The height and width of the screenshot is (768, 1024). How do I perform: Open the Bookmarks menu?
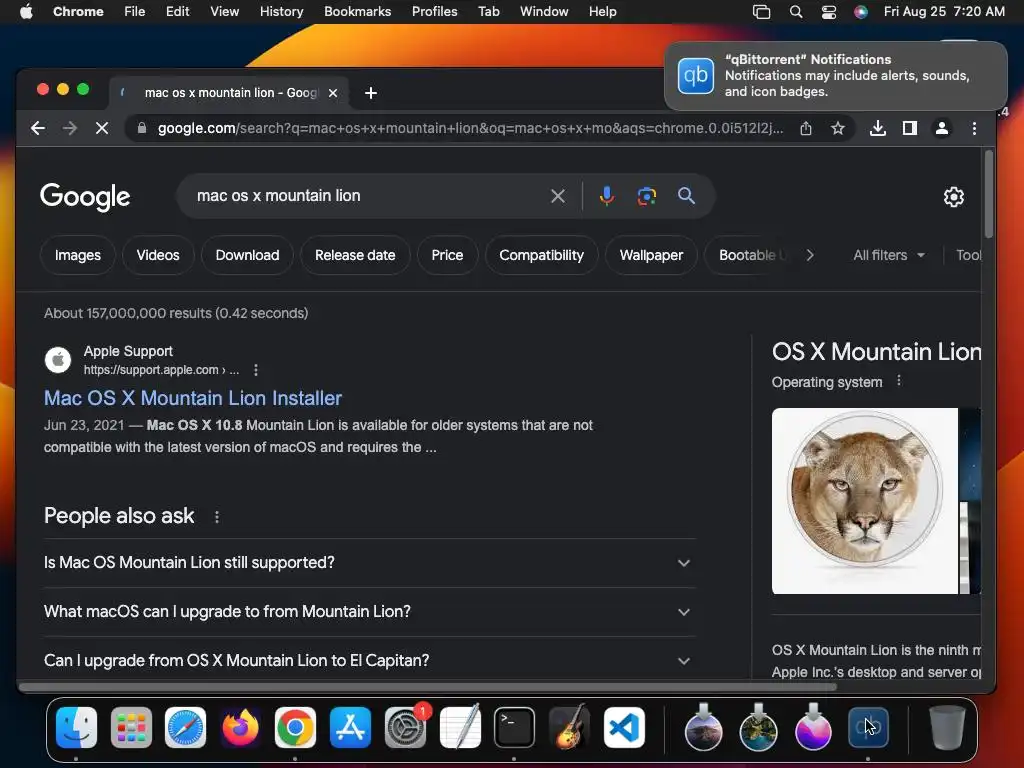click(357, 12)
